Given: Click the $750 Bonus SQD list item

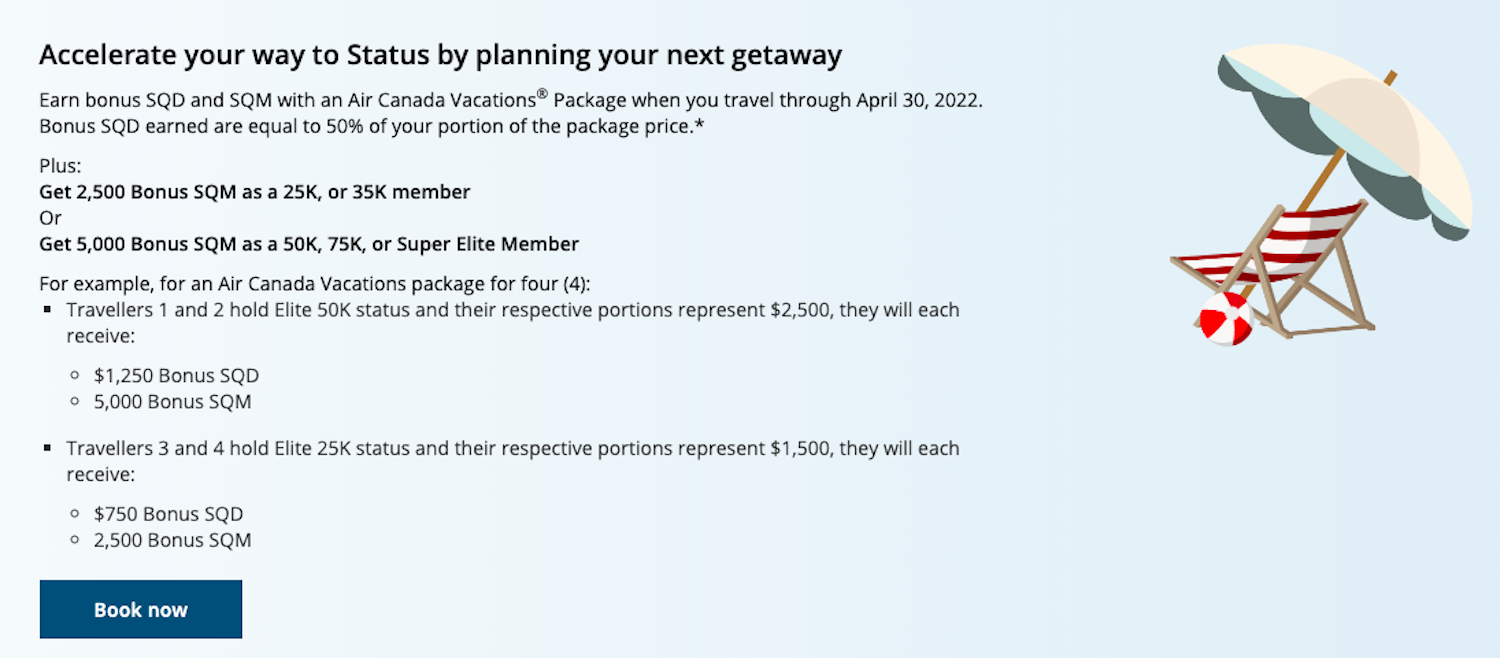Looking at the screenshot, I should (x=160, y=513).
